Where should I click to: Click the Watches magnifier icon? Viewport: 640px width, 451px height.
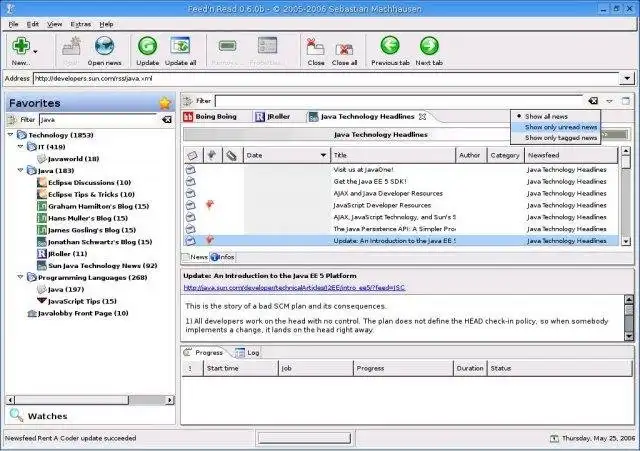tap(16, 415)
